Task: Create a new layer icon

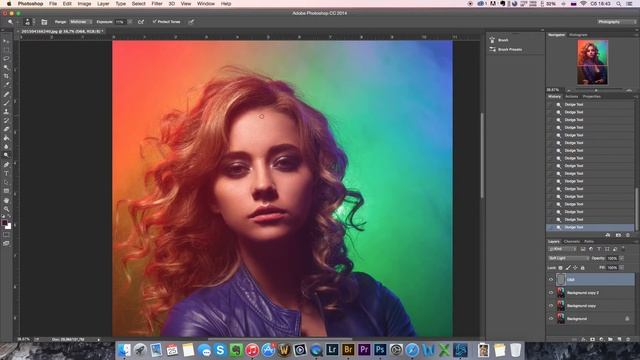Action: click(619, 339)
